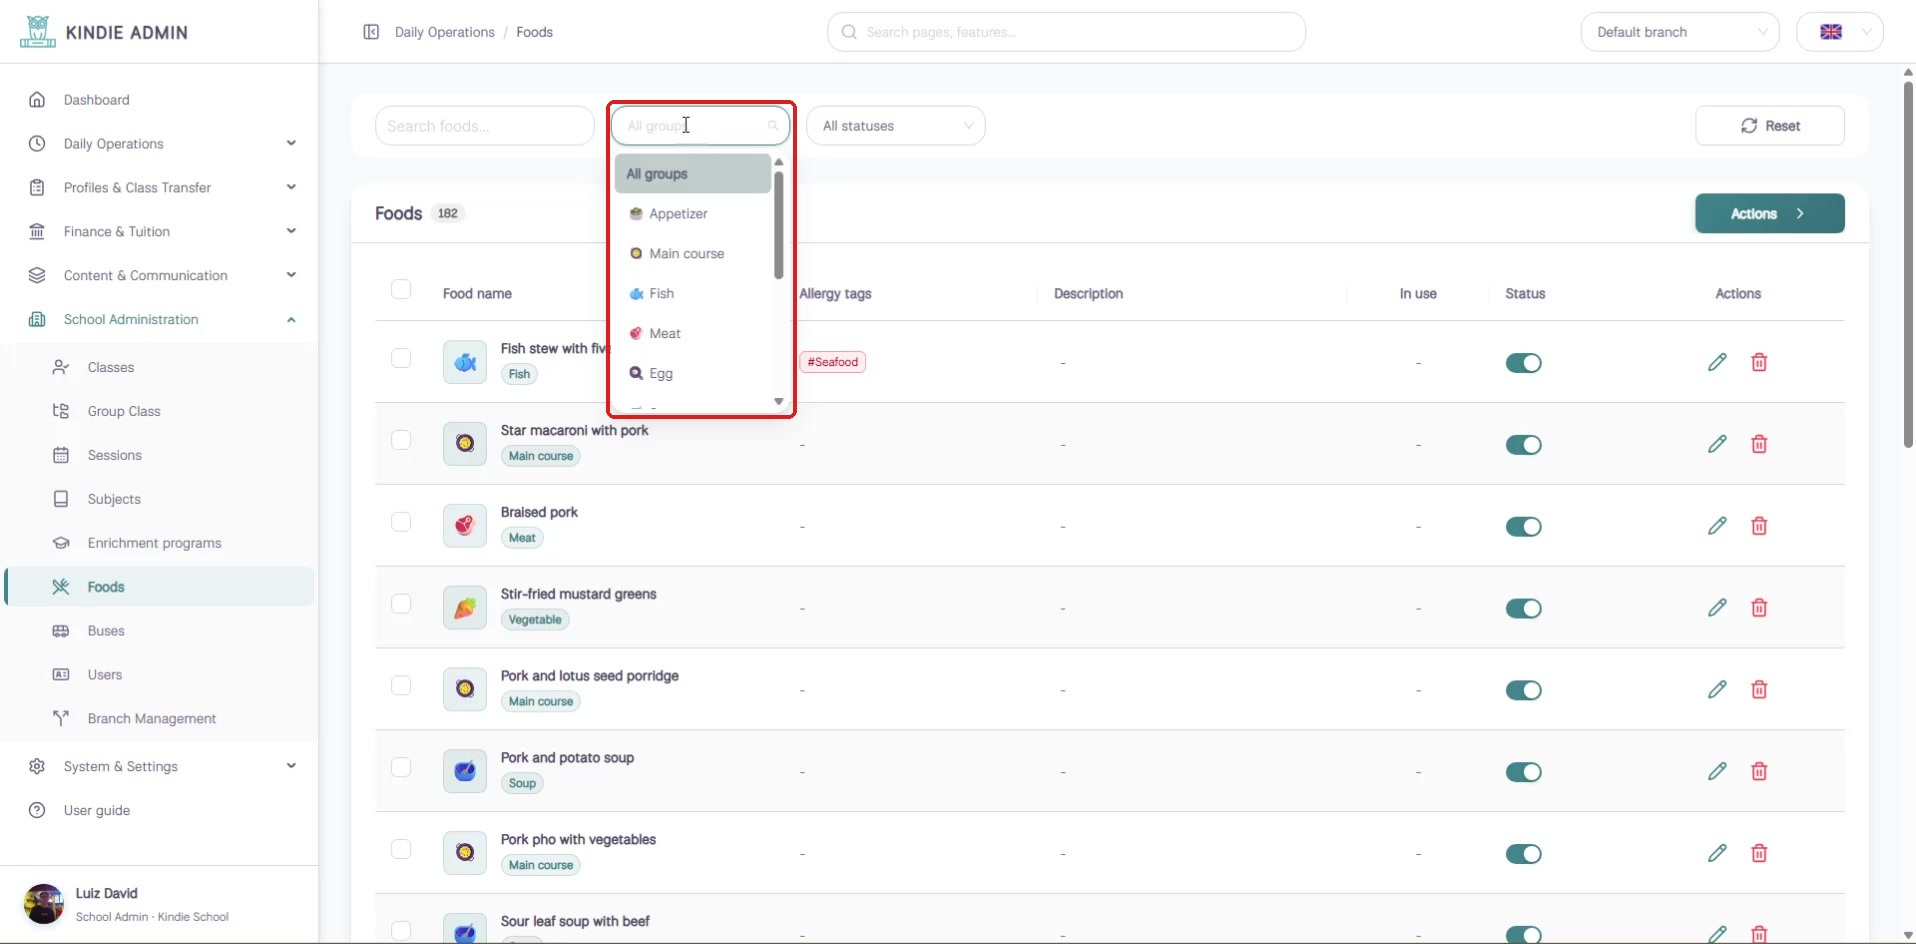Edit the Star macaroni with pork entry

(x=1717, y=444)
